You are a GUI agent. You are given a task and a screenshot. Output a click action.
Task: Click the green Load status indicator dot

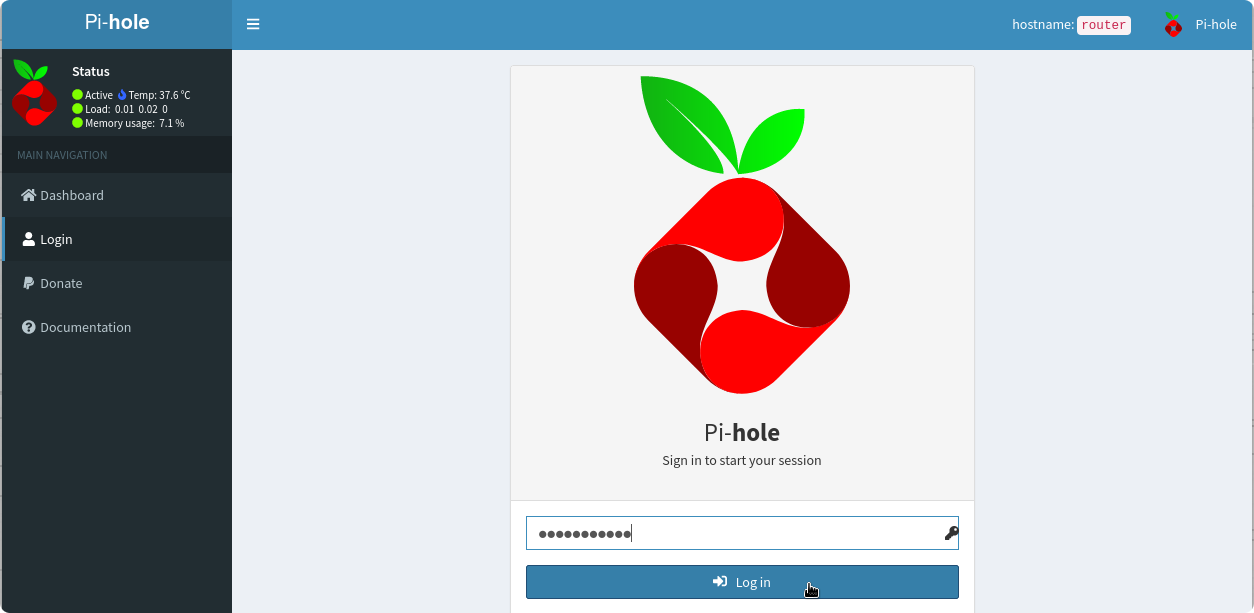click(x=77, y=109)
